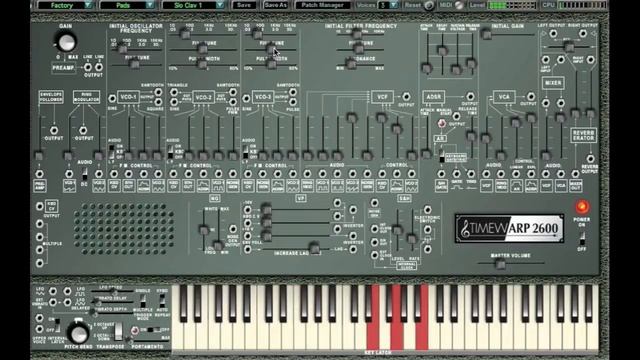Image resolution: width=640 pixels, height=360 pixels.
Task: Click the VCO-1 Fine Tune slider handle
Action: pos(134,64)
